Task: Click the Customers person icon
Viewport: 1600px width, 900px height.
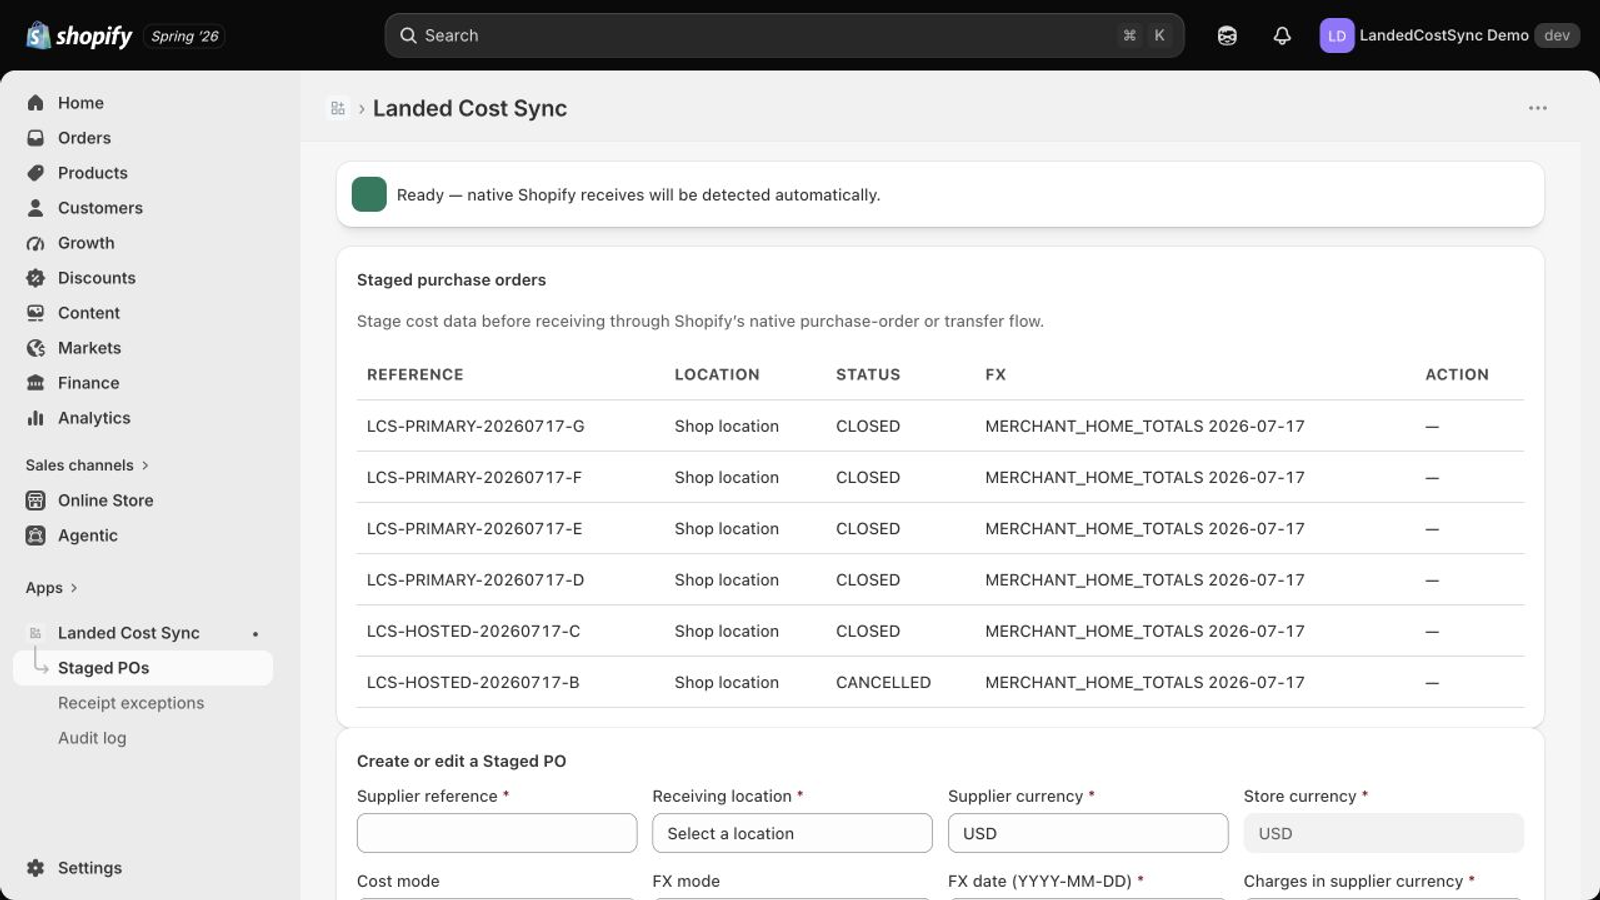Action: tap(36, 208)
